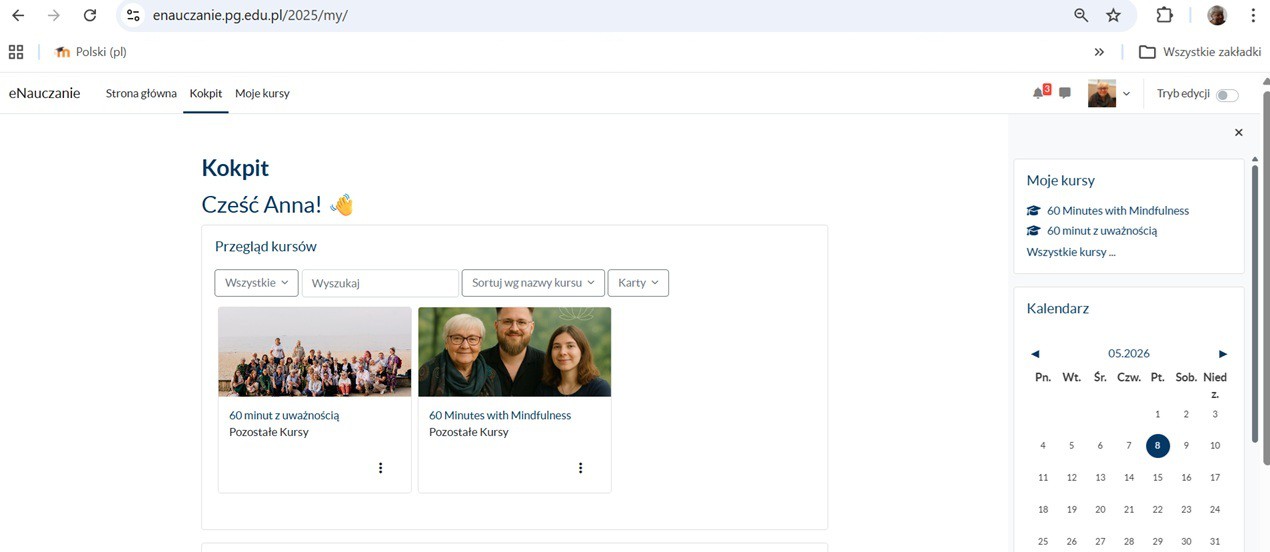Go to the previous calendar month with the left arrow

tap(1035, 354)
